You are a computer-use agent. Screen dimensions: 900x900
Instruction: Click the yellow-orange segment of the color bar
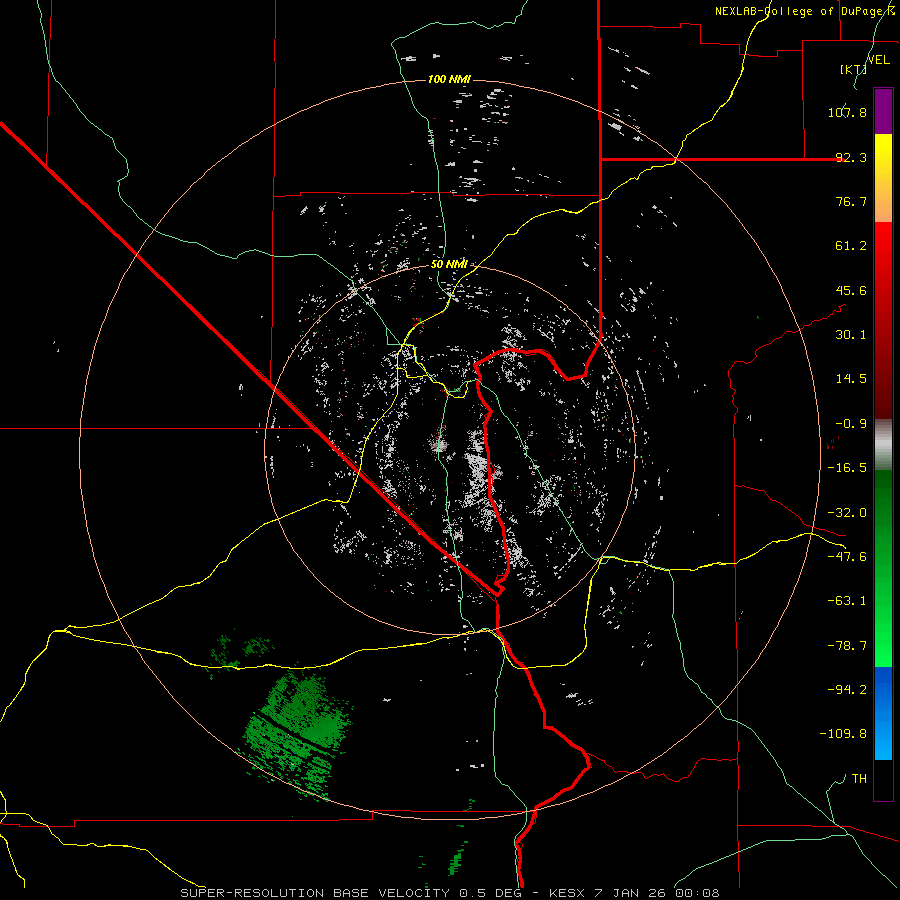pos(883,178)
